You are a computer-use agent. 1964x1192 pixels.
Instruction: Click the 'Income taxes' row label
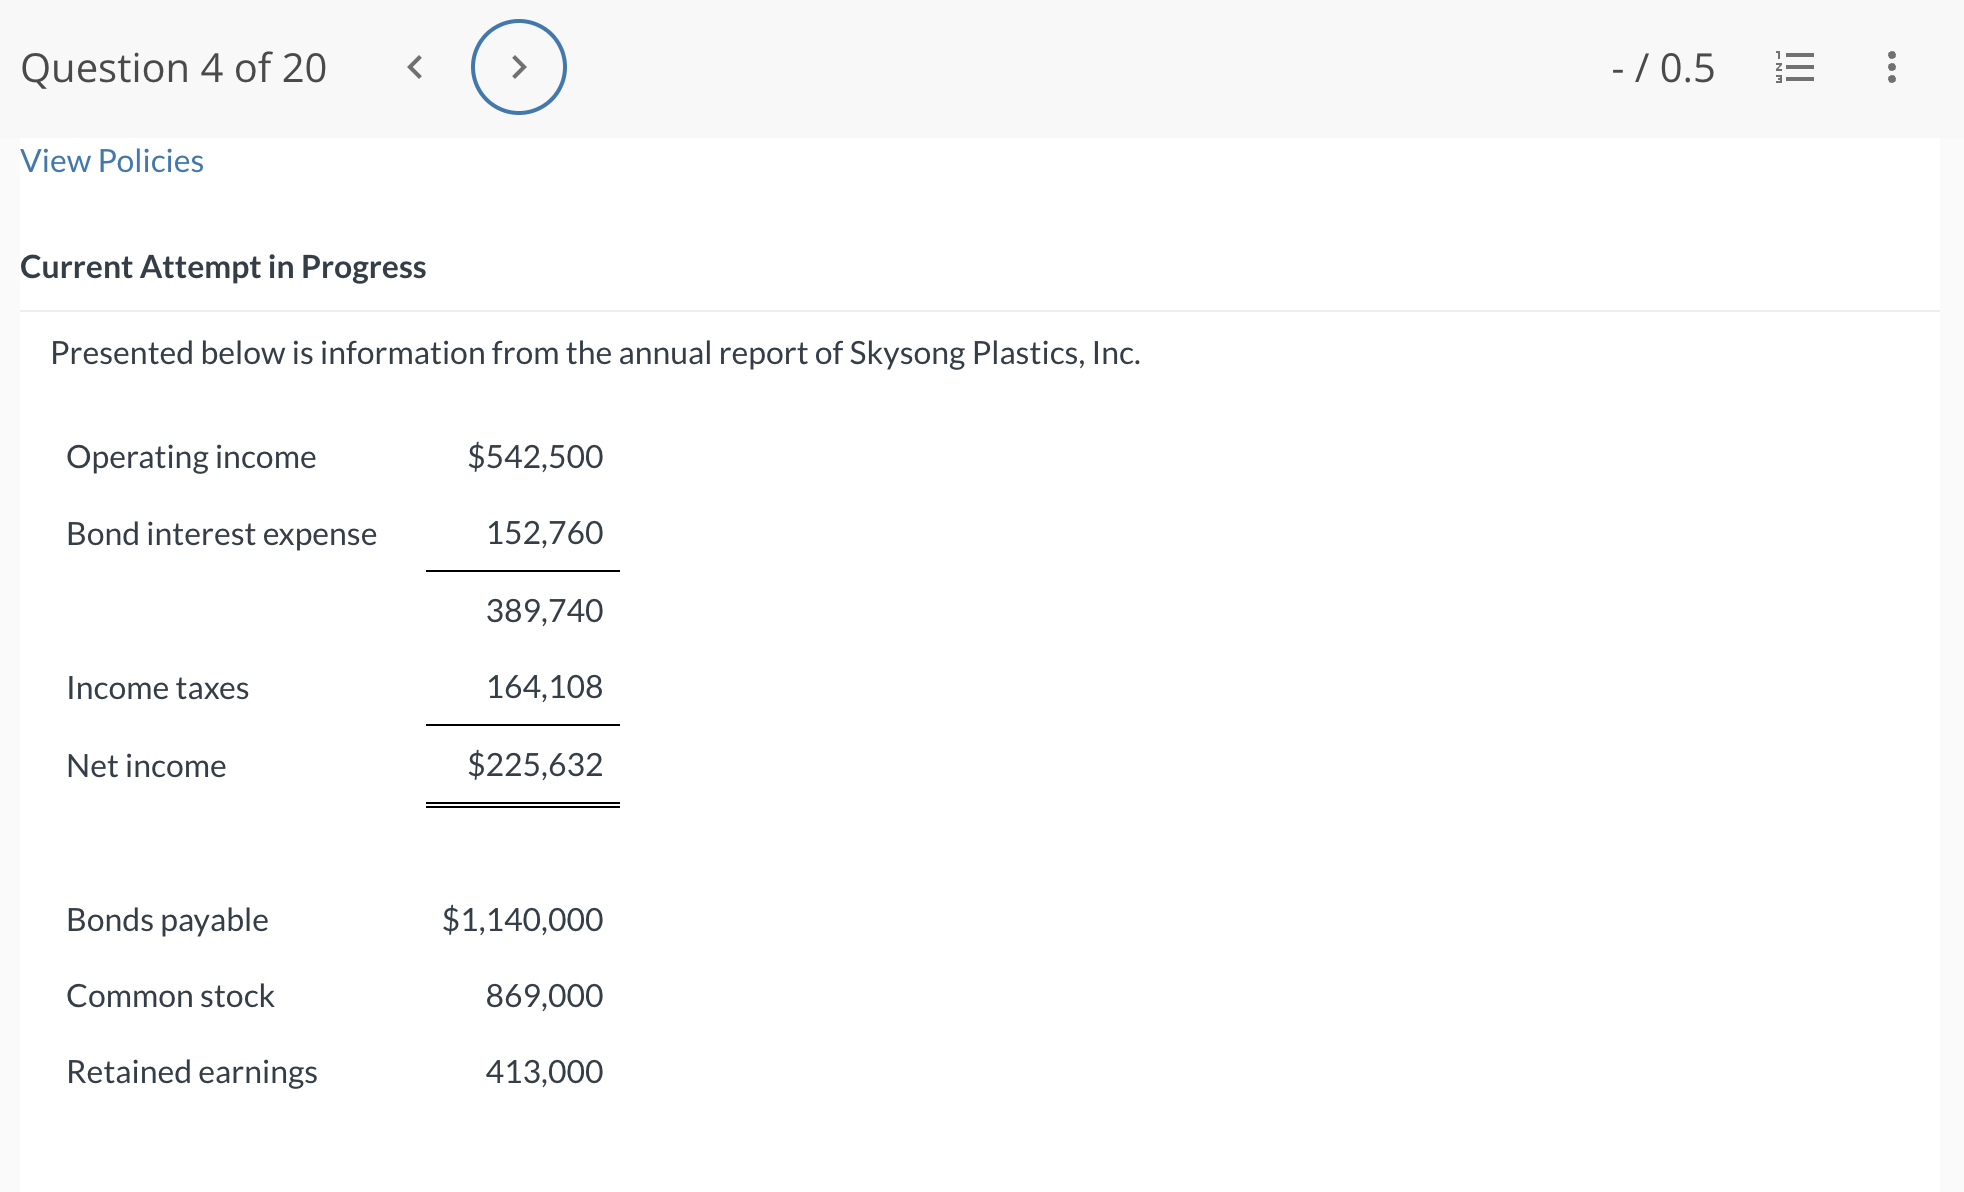click(157, 688)
